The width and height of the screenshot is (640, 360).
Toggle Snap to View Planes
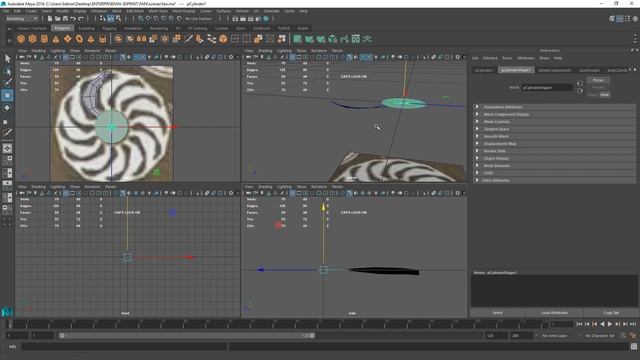[171, 18]
